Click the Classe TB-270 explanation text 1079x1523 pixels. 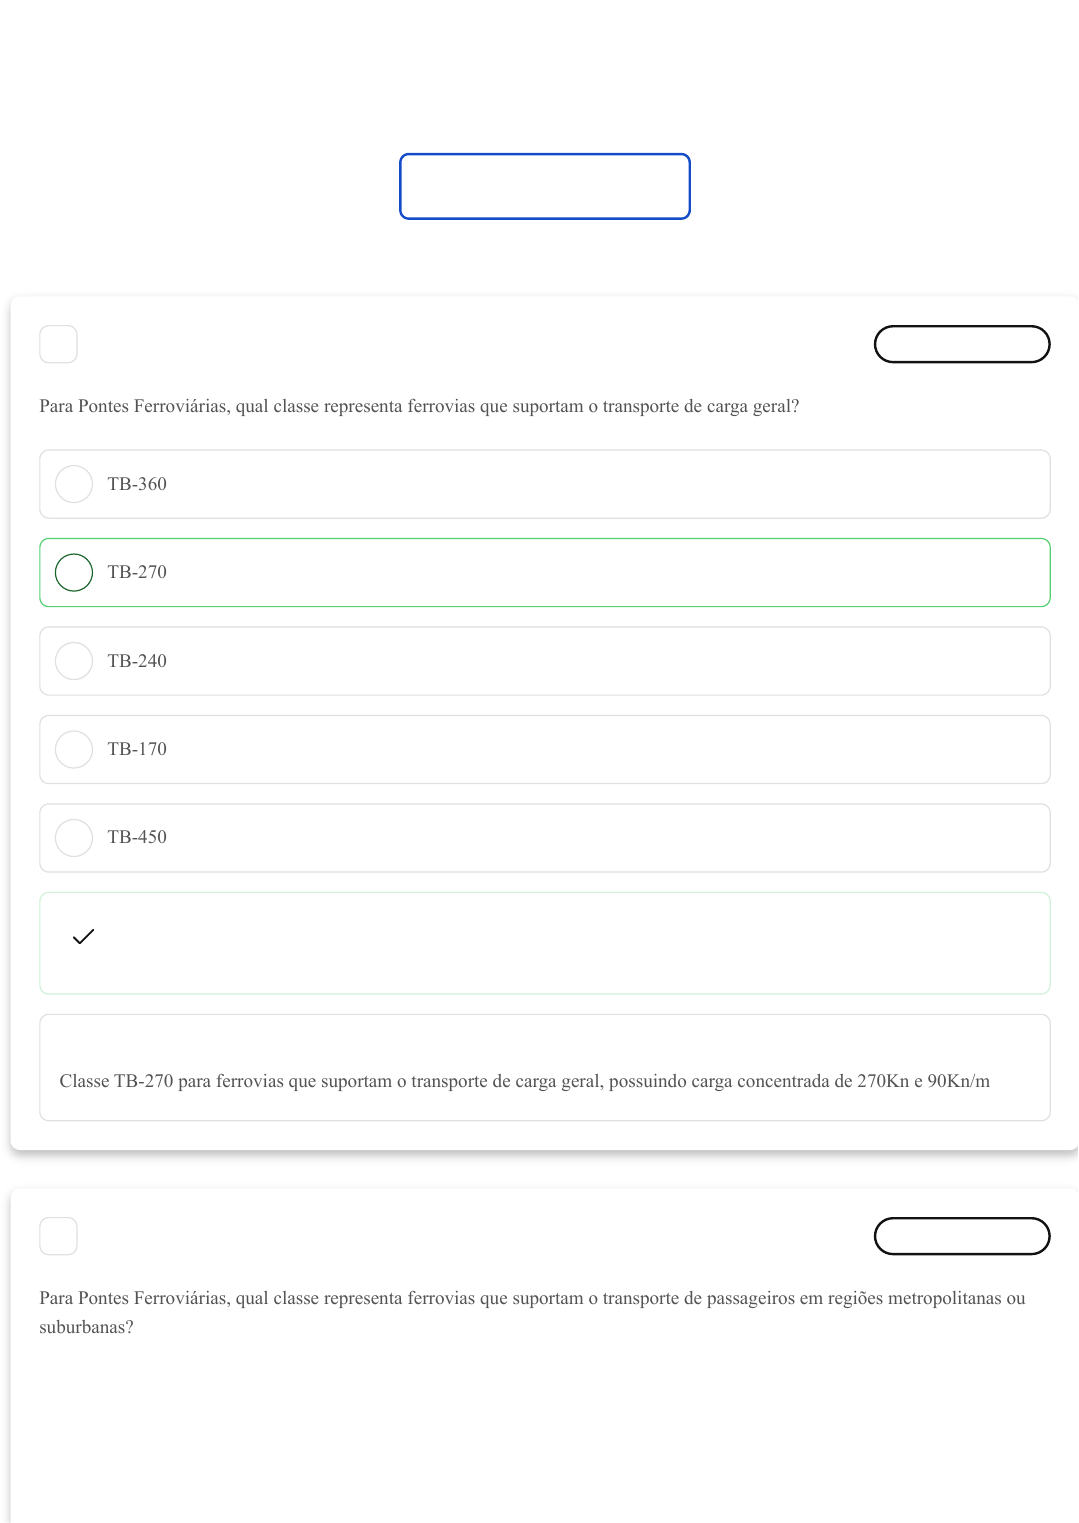coord(524,1081)
